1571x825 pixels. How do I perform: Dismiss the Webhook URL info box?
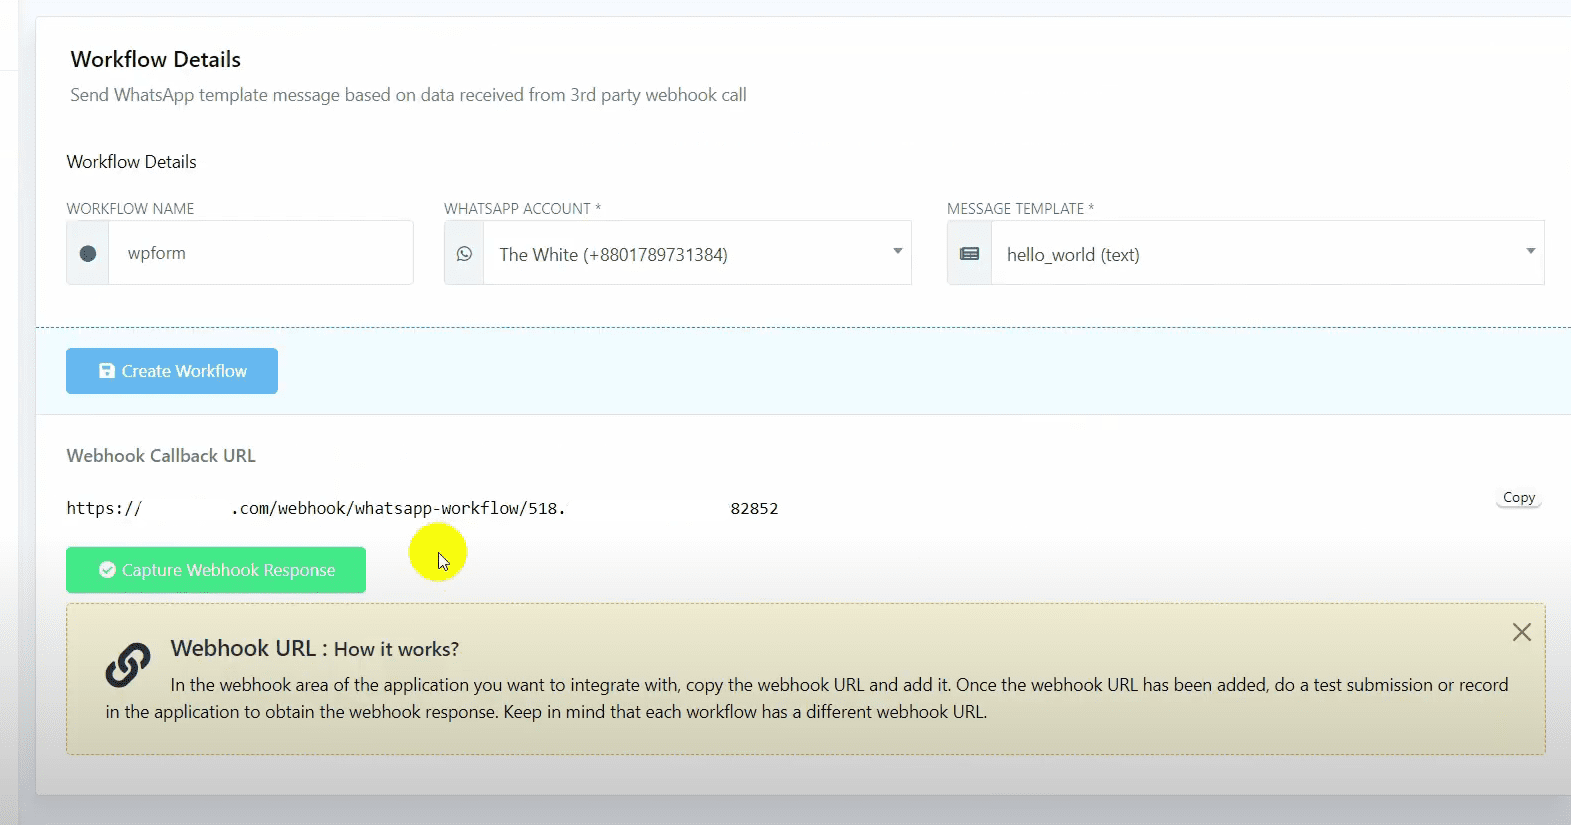[1521, 632]
